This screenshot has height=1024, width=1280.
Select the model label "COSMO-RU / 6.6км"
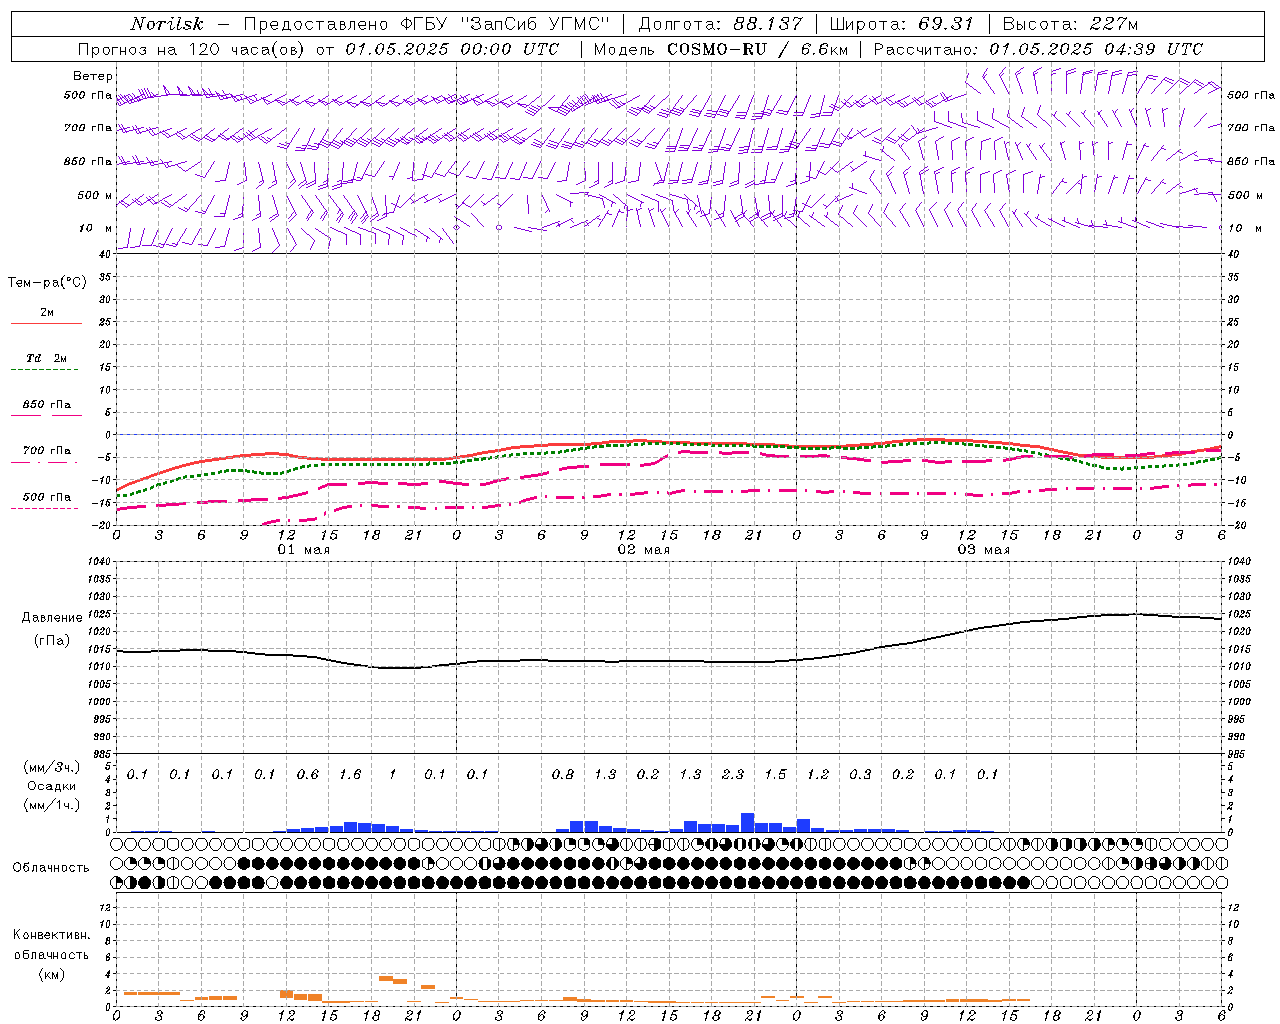click(x=757, y=49)
